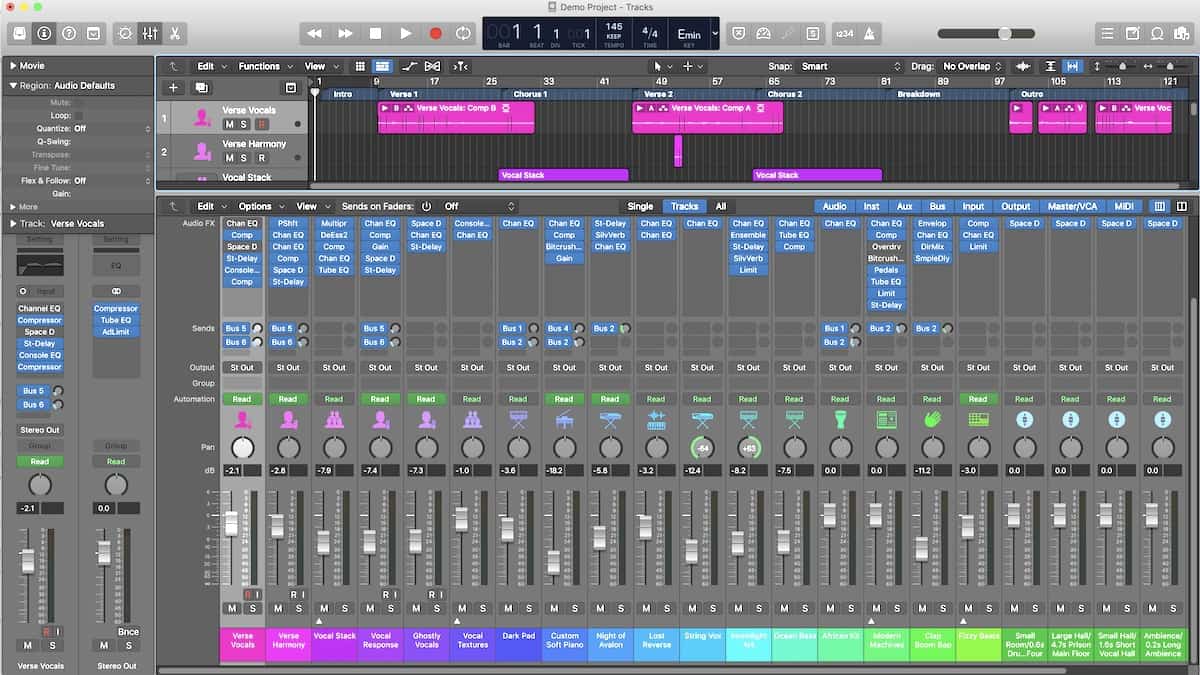The image size is (1200, 675).
Task: Collapse Track: Verse Vocals section
Action: 13,224
